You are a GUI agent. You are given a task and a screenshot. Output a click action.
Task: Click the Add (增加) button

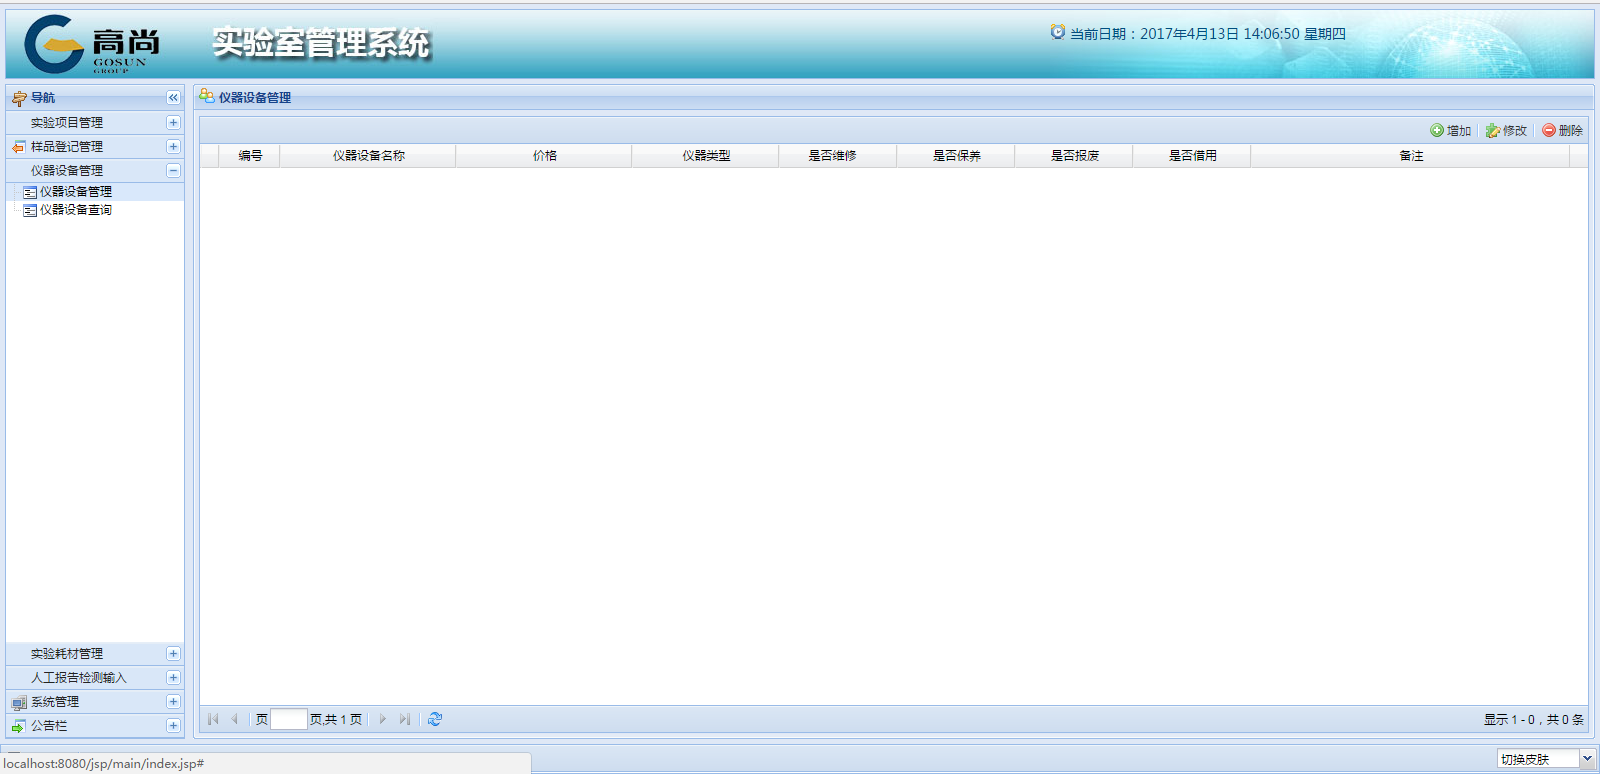click(x=1451, y=131)
